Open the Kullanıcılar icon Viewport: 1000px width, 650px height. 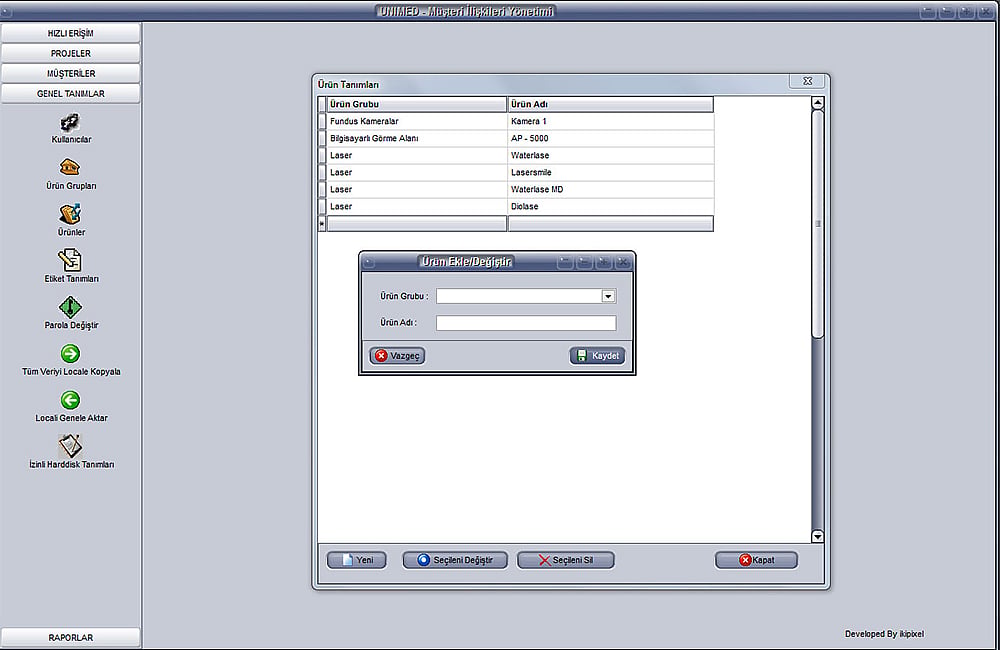(70, 122)
